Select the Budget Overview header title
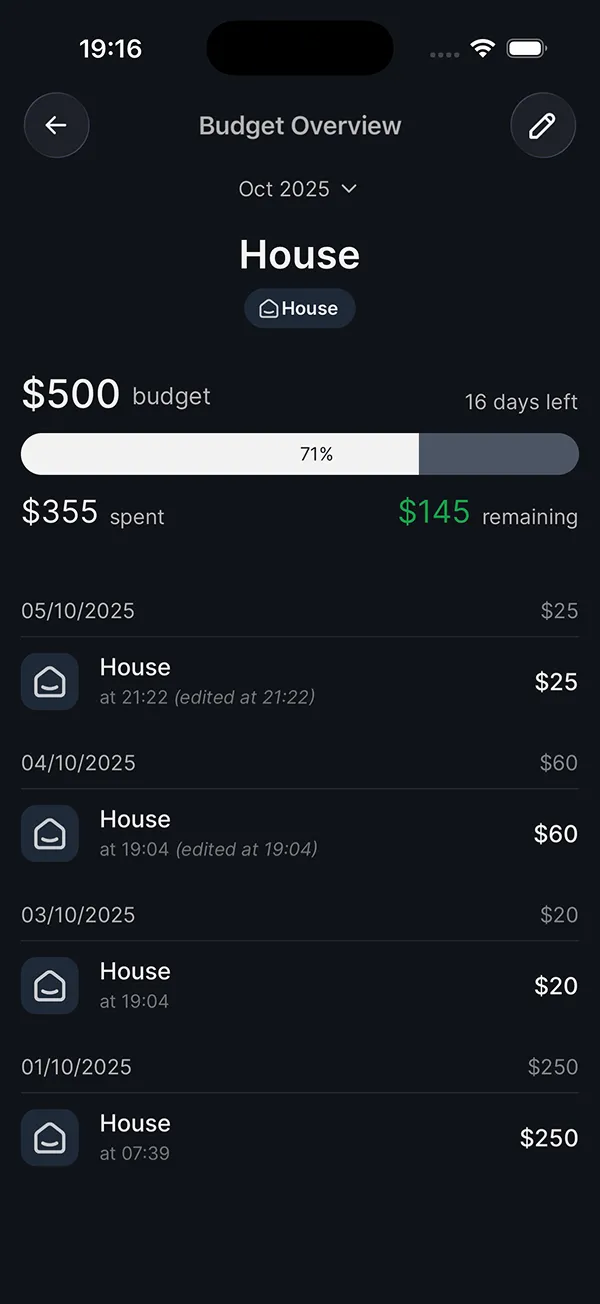This screenshot has width=600, height=1304. click(x=299, y=125)
